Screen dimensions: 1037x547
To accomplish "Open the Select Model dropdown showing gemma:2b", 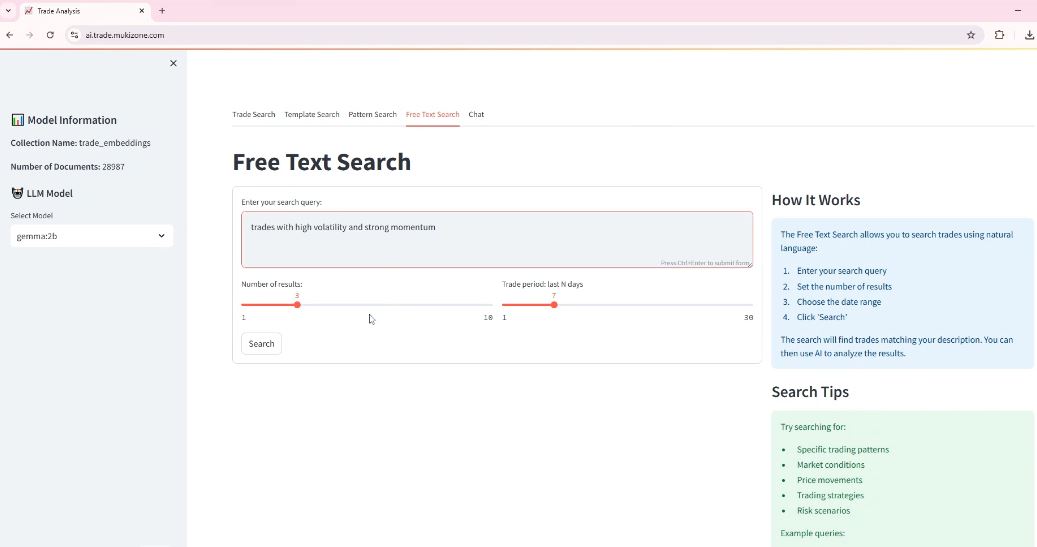I will coord(92,236).
